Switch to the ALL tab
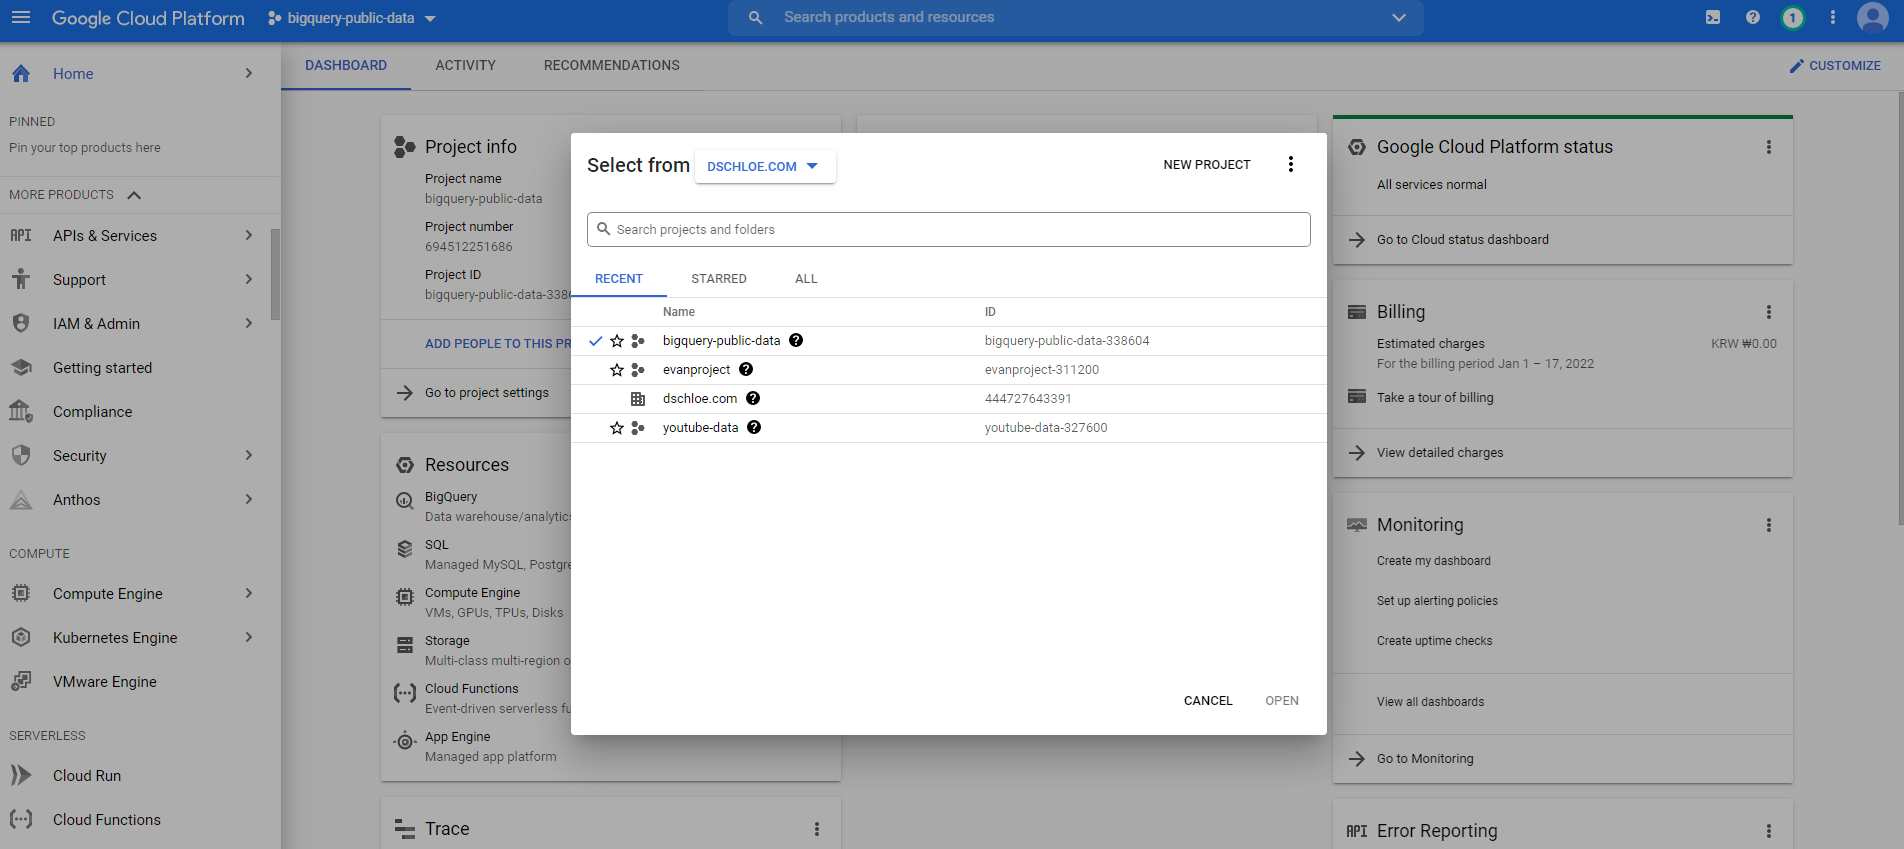 click(806, 279)
